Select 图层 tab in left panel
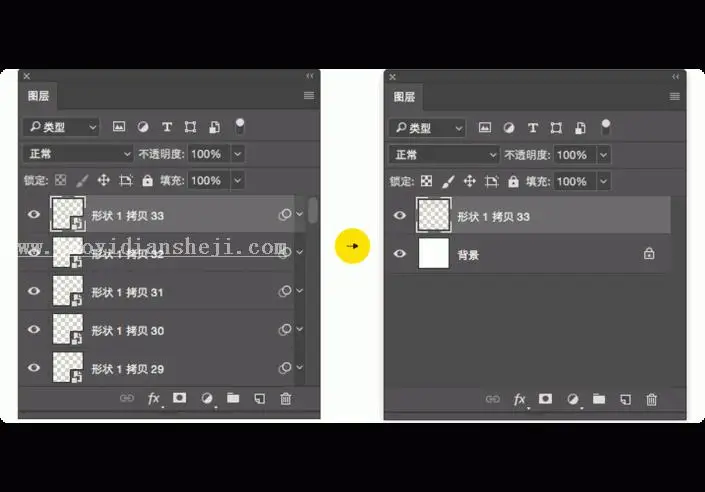 (x=38, y=96)
